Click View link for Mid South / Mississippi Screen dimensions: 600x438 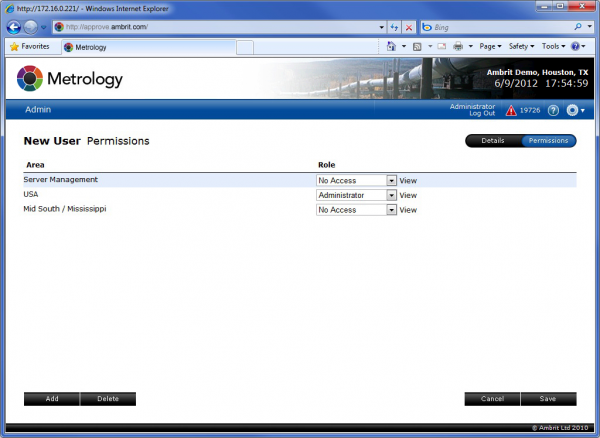pos(408,210)
